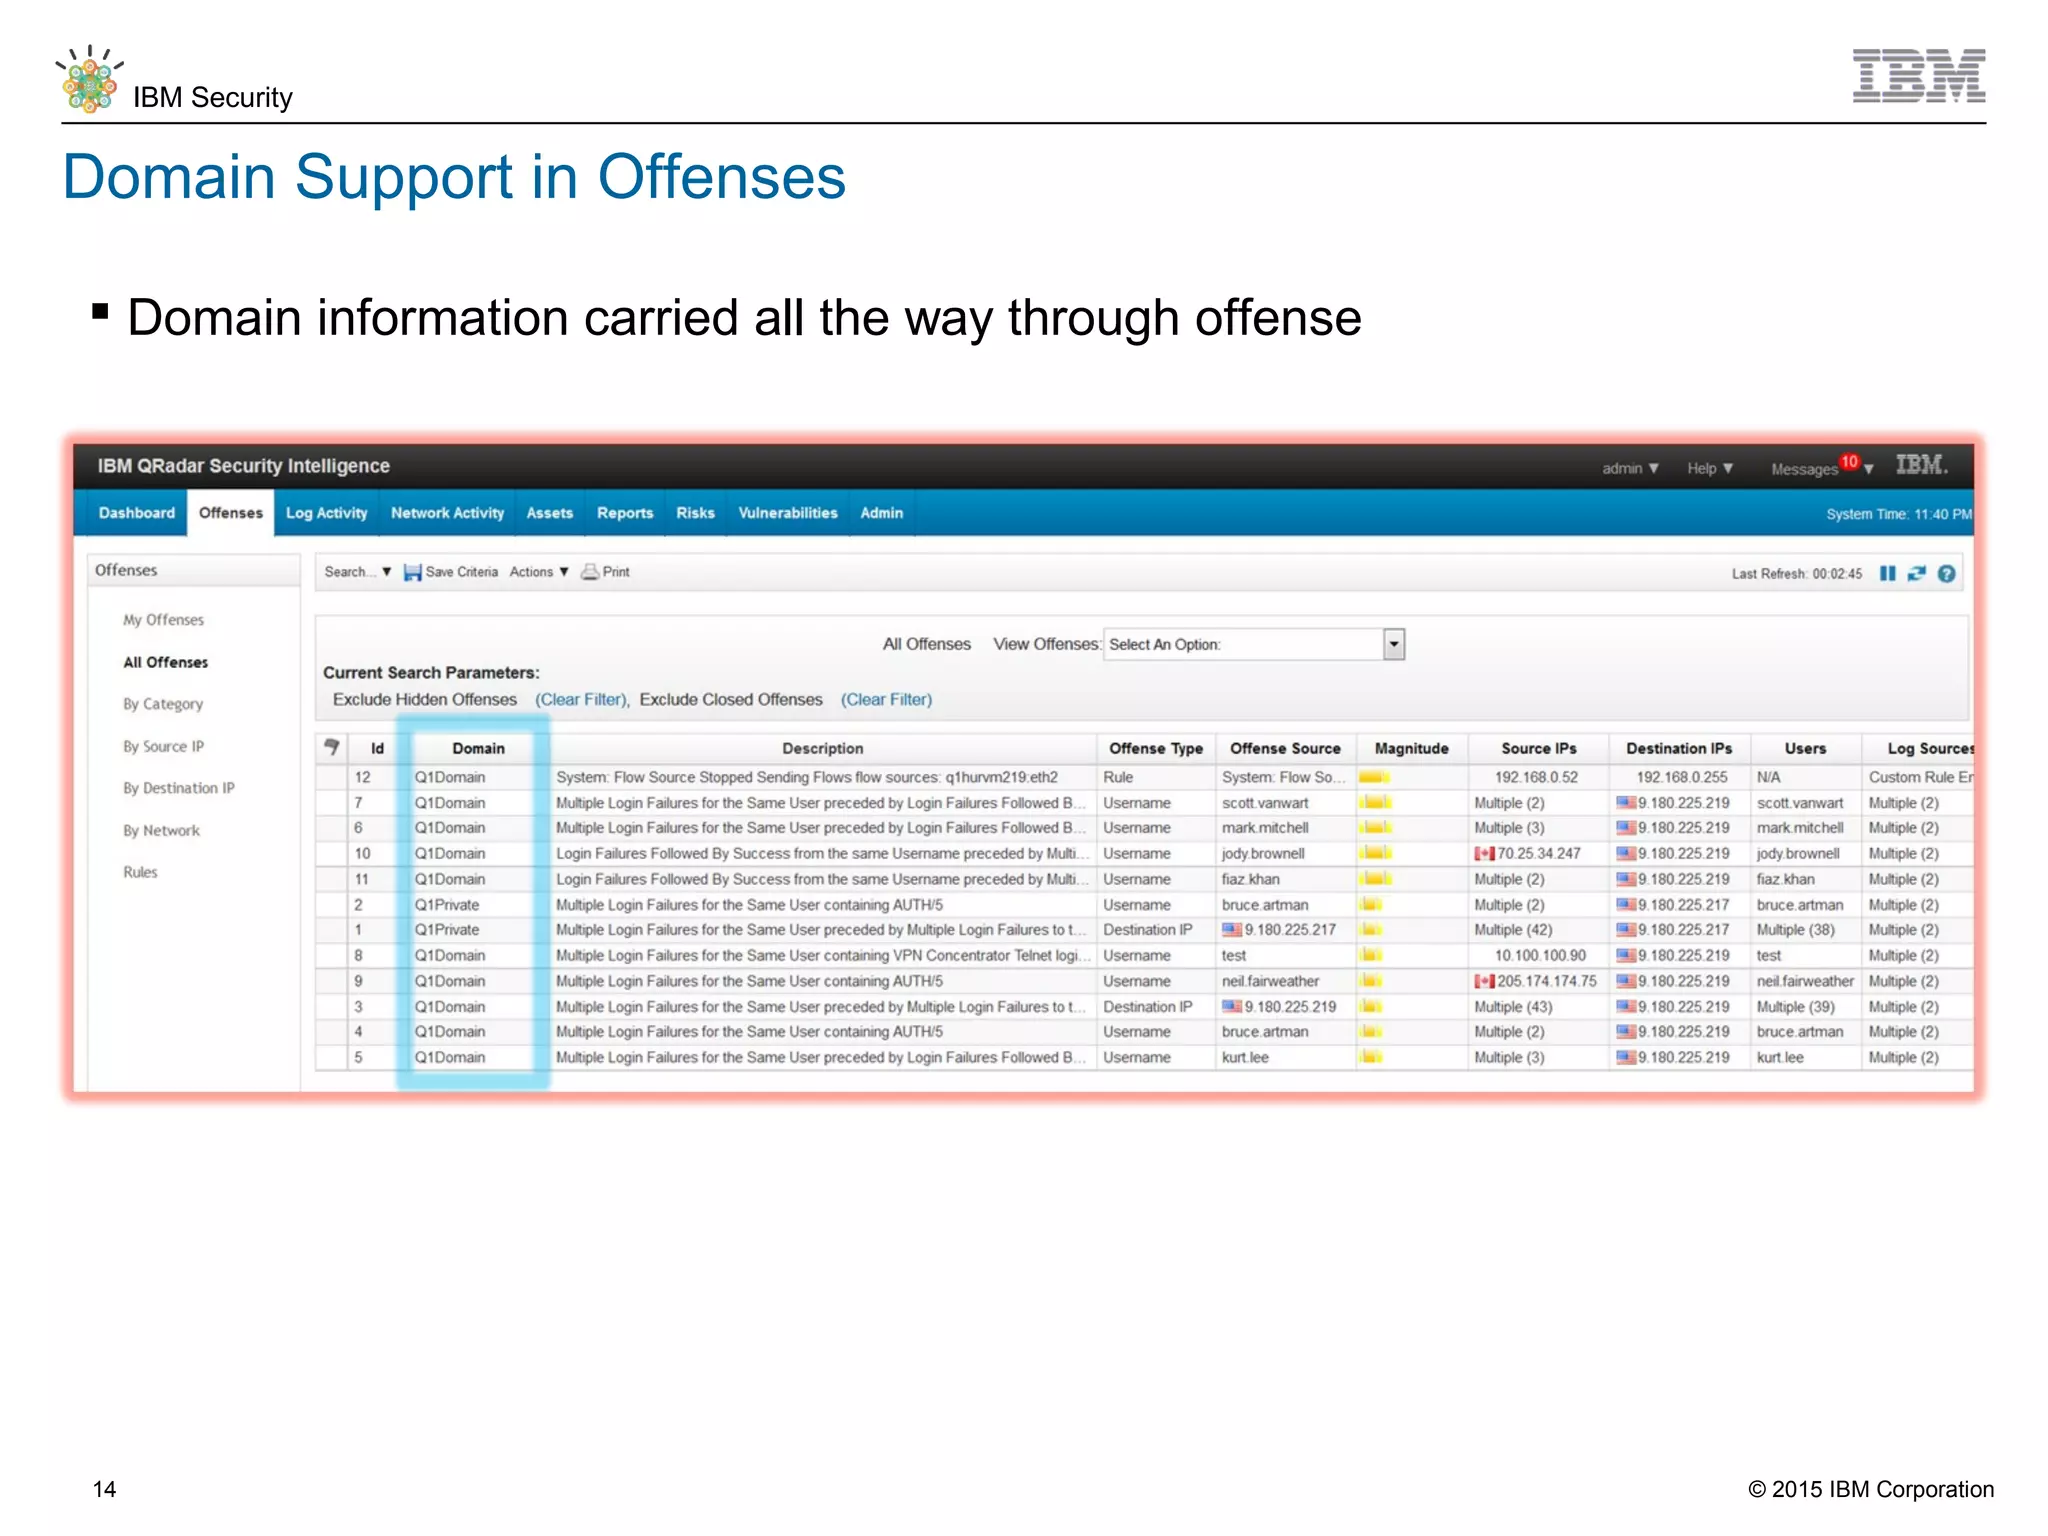
Task: Sort by the Description column header
Action: [x=822, y=748]
